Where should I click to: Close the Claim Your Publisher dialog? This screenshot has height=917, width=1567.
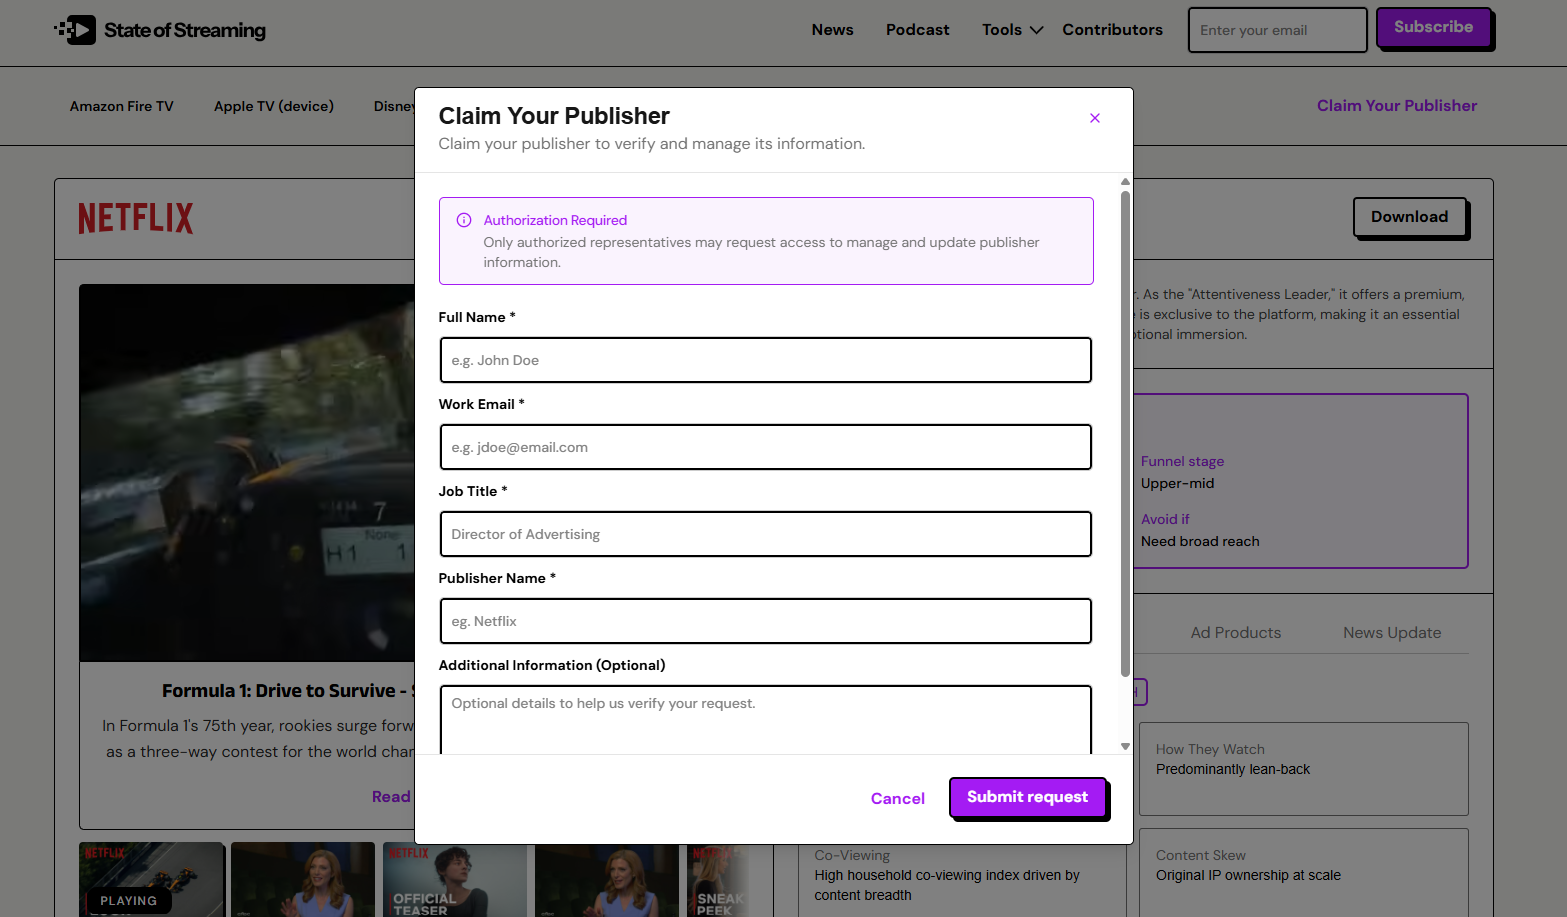(1095, 118)
